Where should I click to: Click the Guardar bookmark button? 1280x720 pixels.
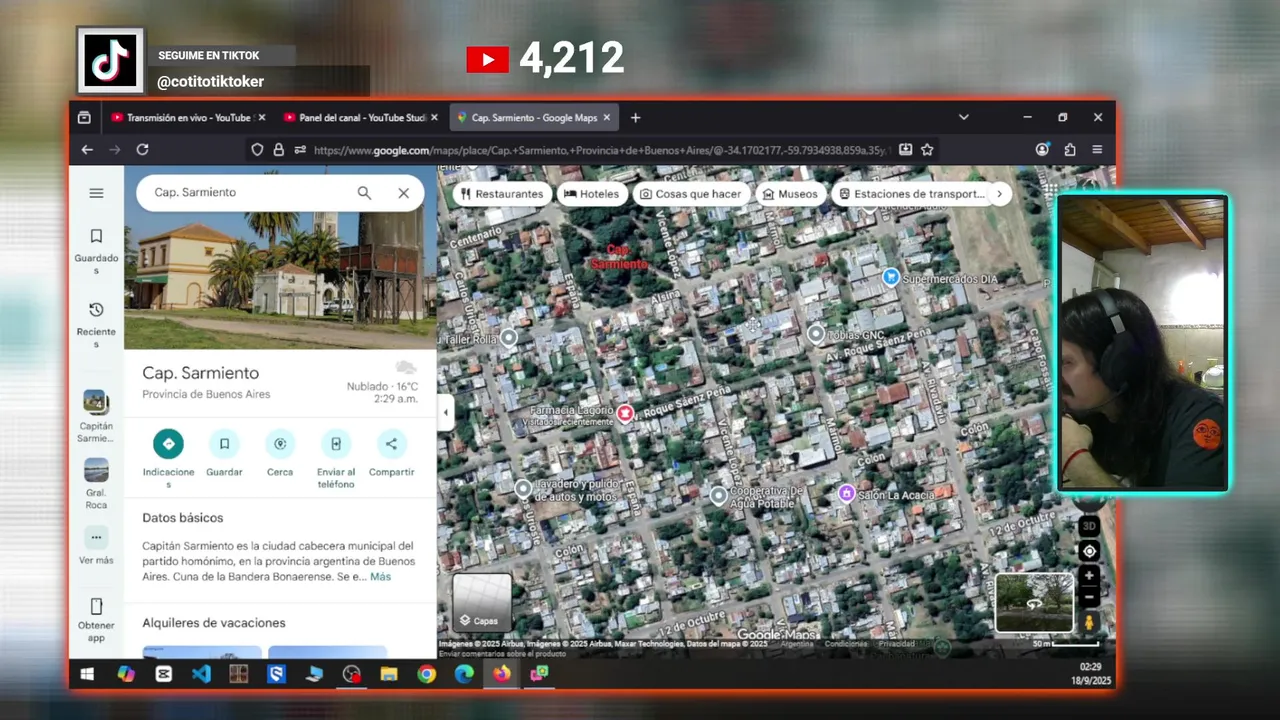coord(224,444)
